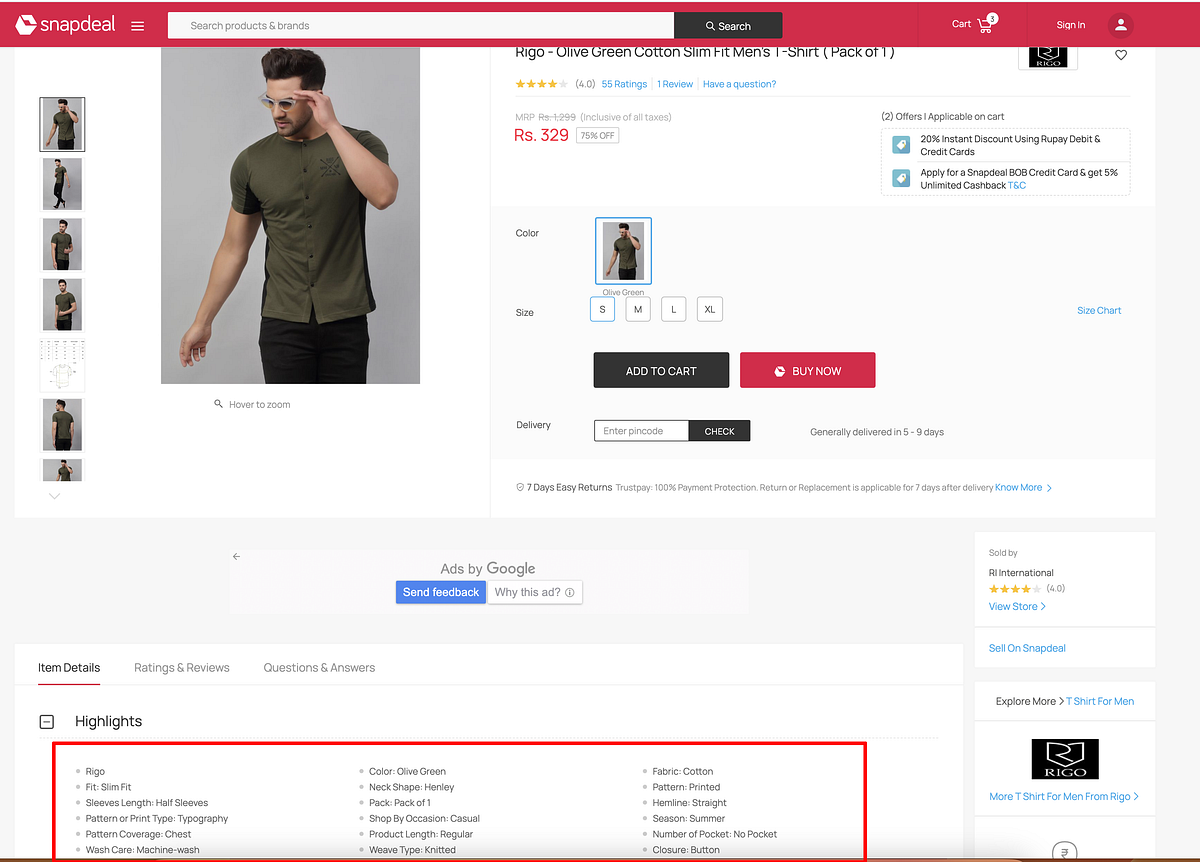Open the Questions & Answers tab
The height and width of the screenshot is (862, 1200).
tap(318, 667)
